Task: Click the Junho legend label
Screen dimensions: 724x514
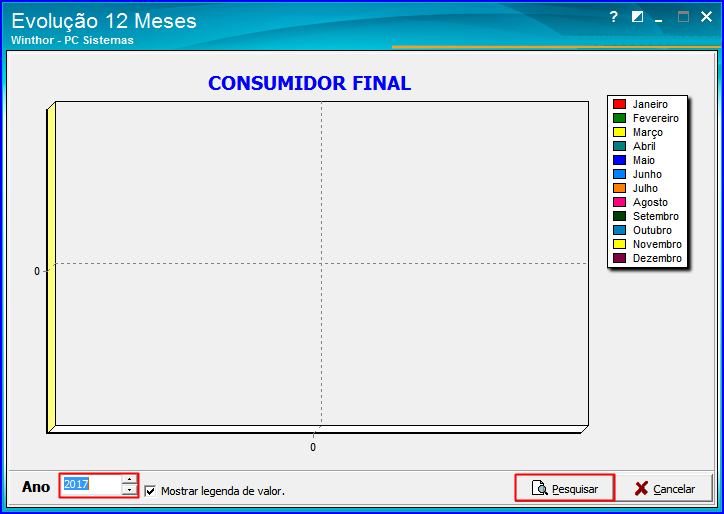Action: [647, 174]
